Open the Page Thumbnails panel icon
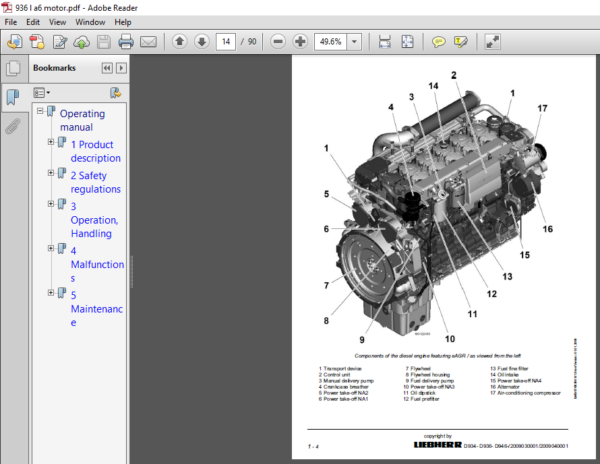The image size is (600, 464). 13,68
